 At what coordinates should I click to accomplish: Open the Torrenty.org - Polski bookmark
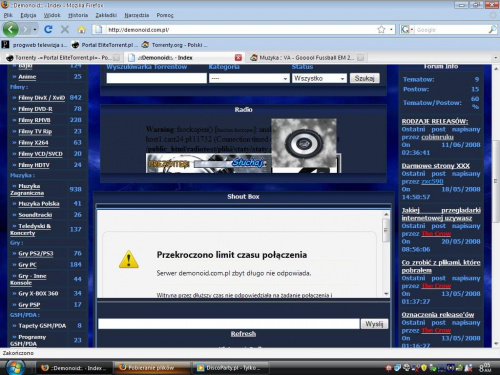pos(174,45)
